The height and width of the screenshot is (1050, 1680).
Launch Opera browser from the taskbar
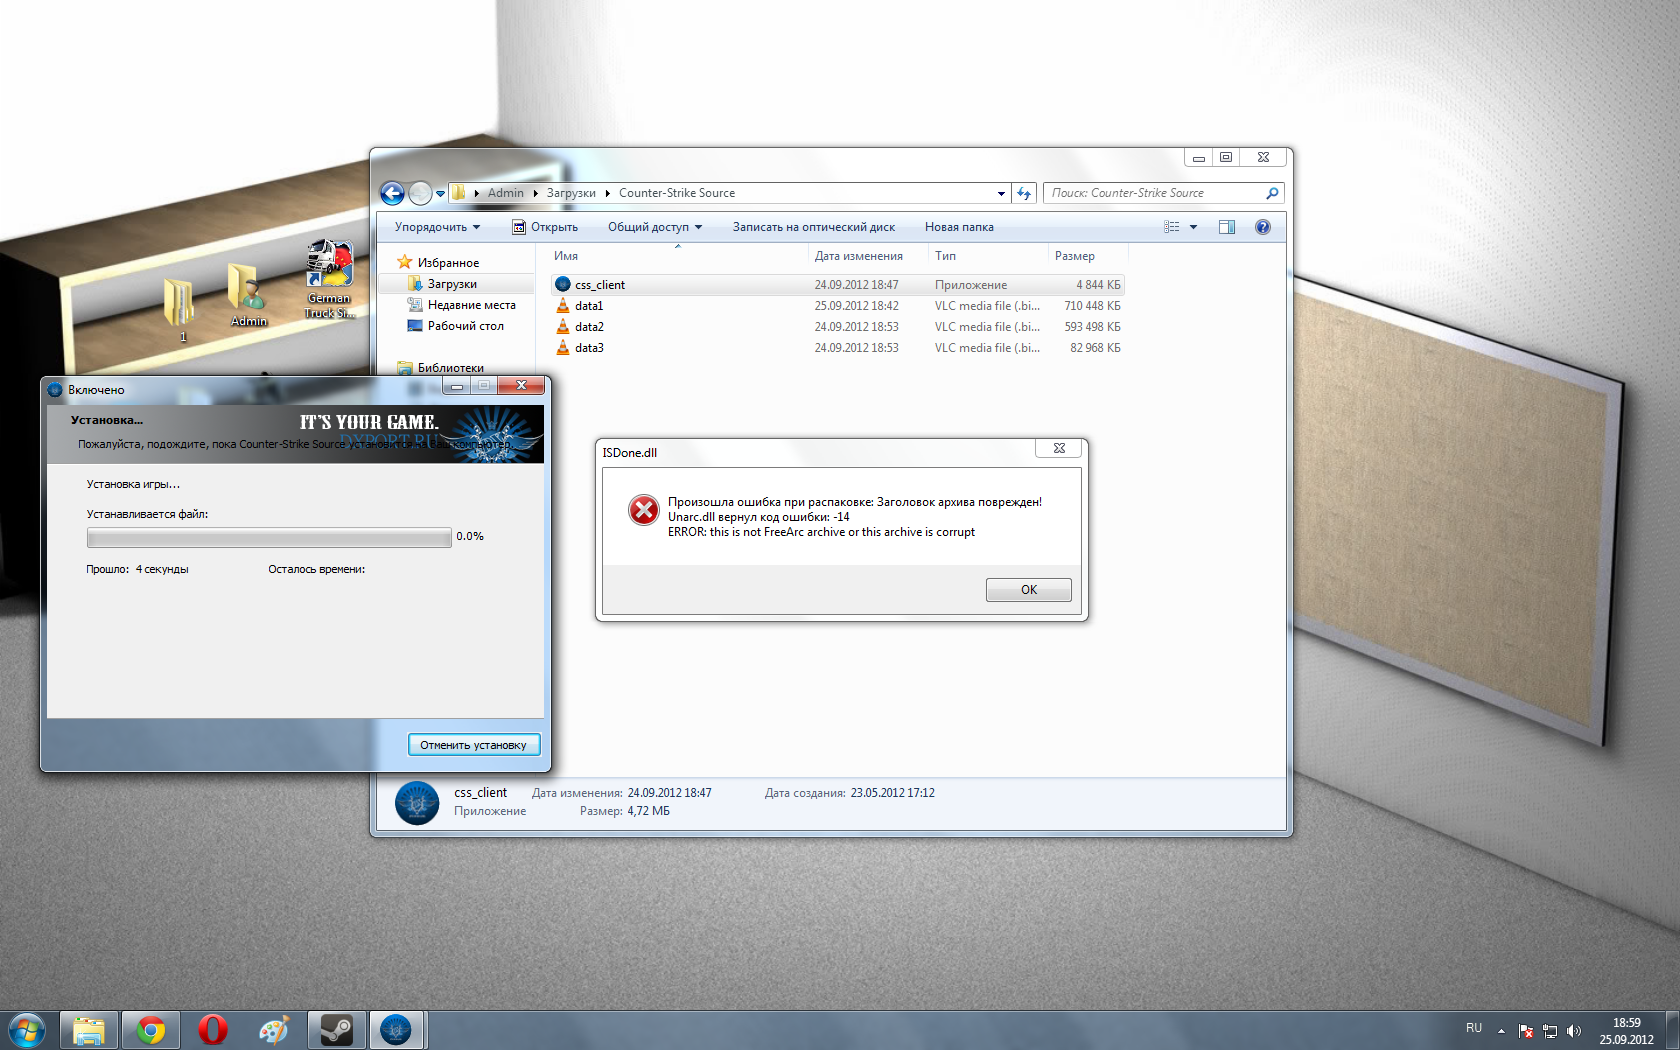coord(212,1030)
